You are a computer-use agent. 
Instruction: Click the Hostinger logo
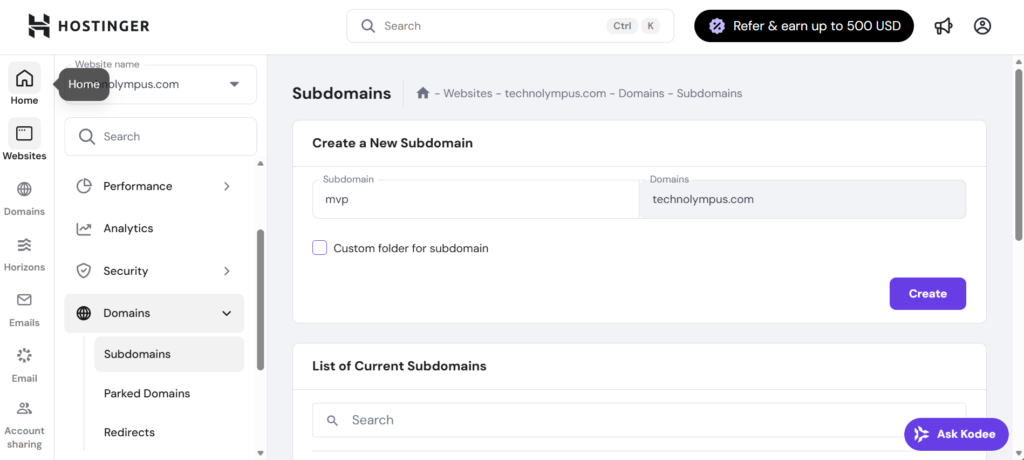point(89,26)
